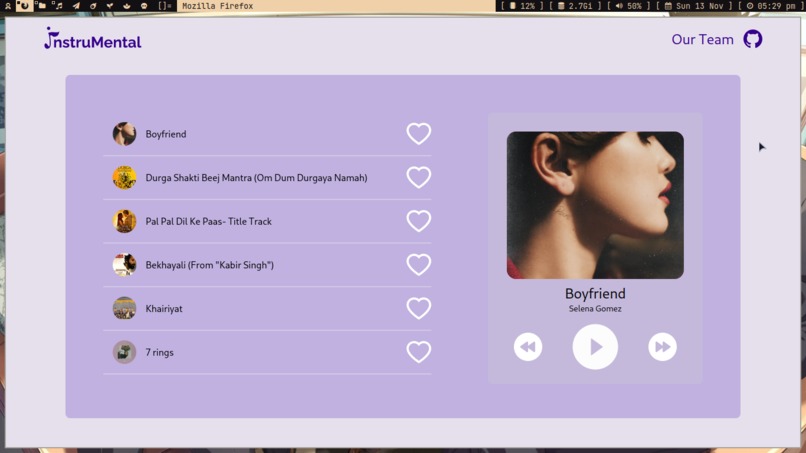Switch to the folder workspace icon
Image resolution: width=806 pixels, height=453 pixels.
41,6
